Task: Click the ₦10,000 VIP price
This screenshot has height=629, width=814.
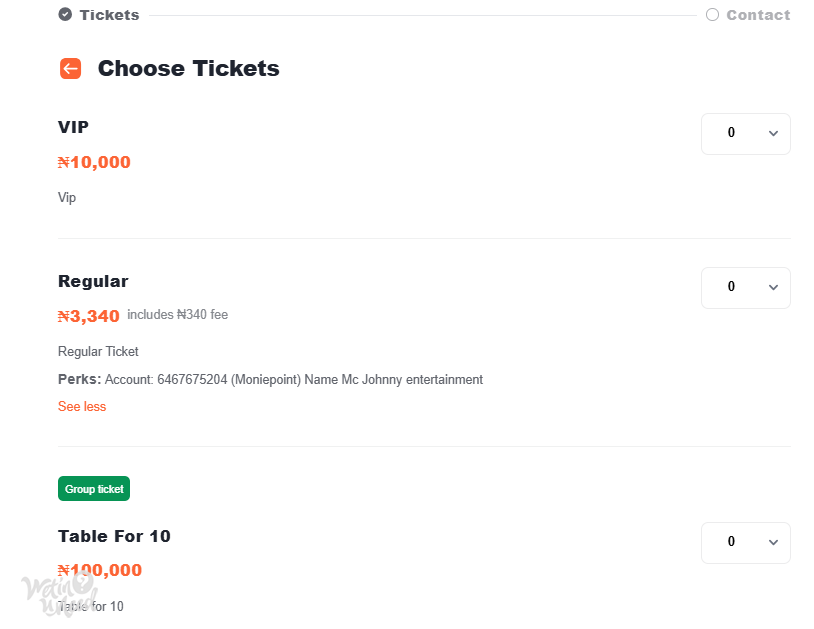Action: tap(94, 162)
